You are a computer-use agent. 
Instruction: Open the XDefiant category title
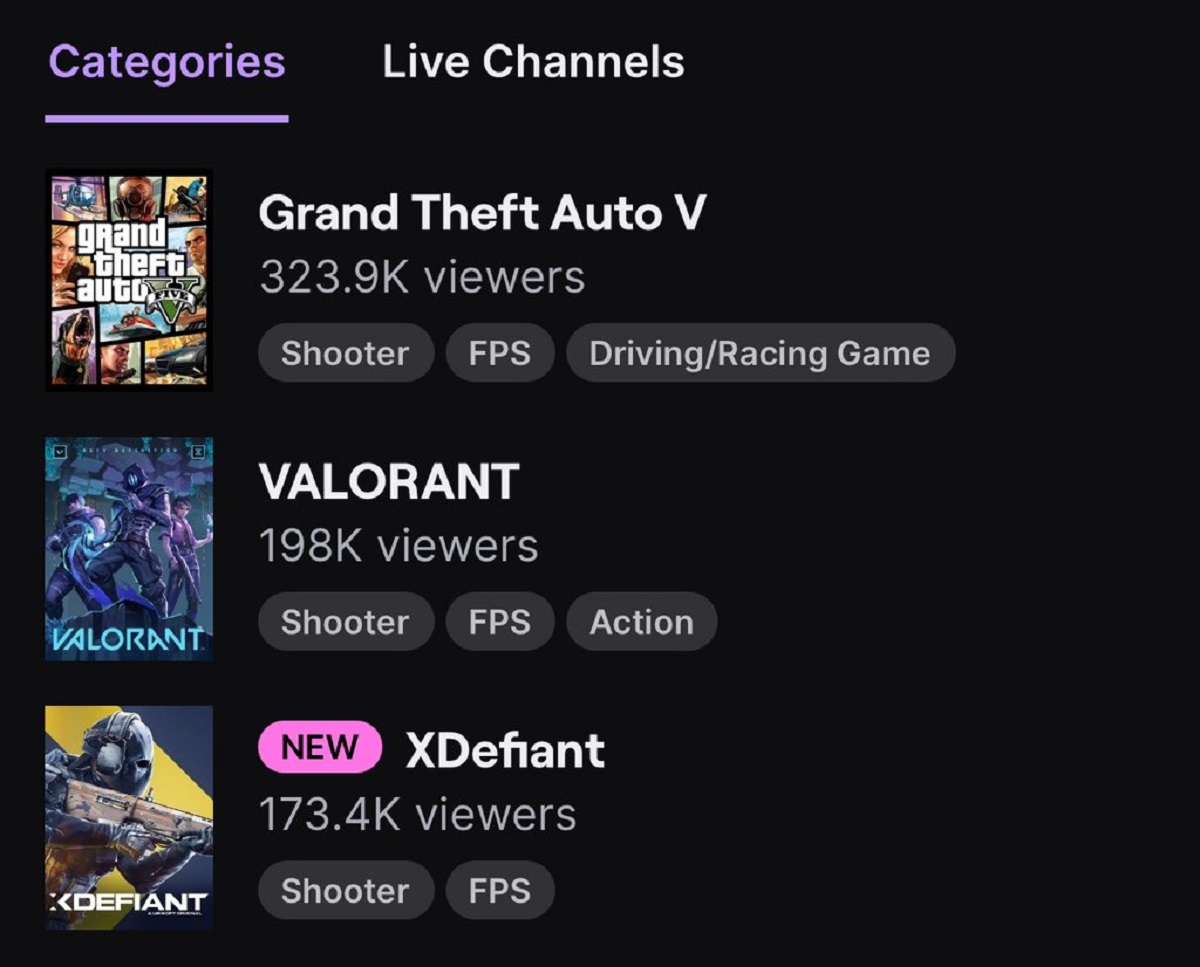[x=505, y=750]
